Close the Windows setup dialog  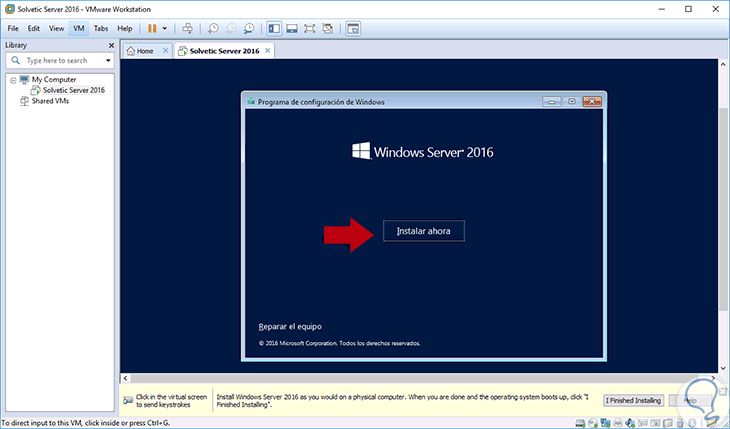point(592,102)
